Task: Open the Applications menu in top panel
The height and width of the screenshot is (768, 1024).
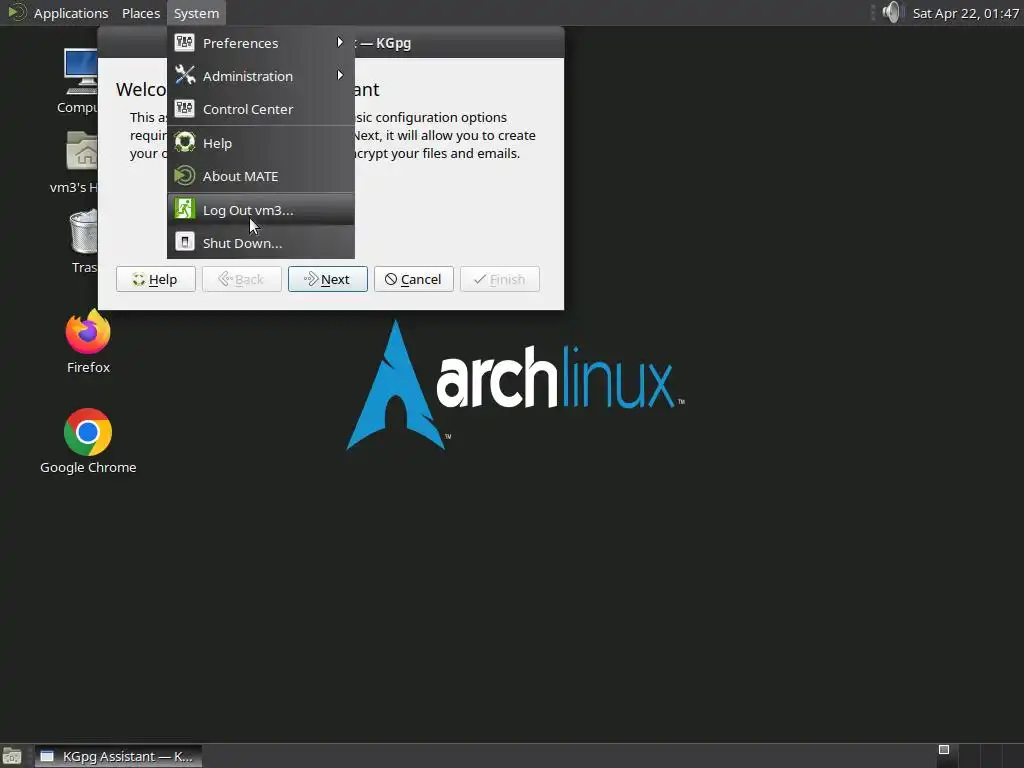Action: [71, 13]
